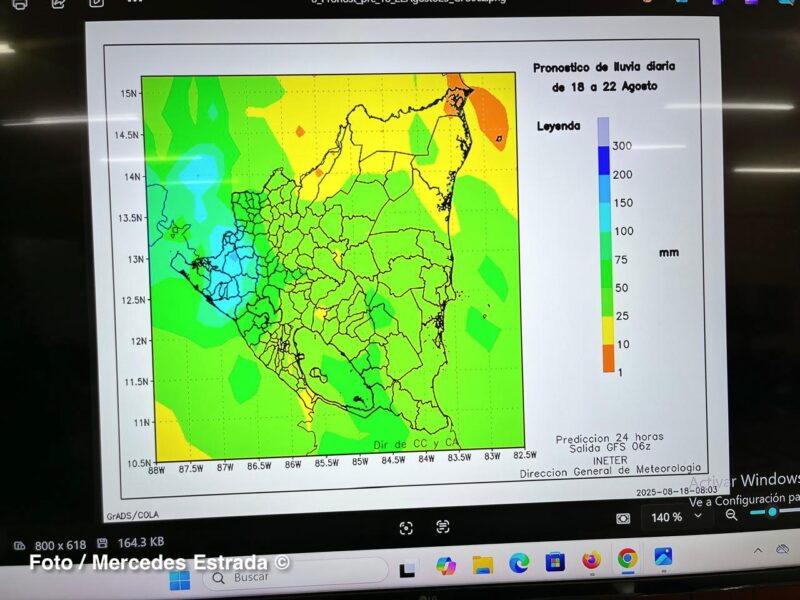Screen dimensions: 800x600
Task: Click the scan text icon below image
Action: tap(443, 526)
